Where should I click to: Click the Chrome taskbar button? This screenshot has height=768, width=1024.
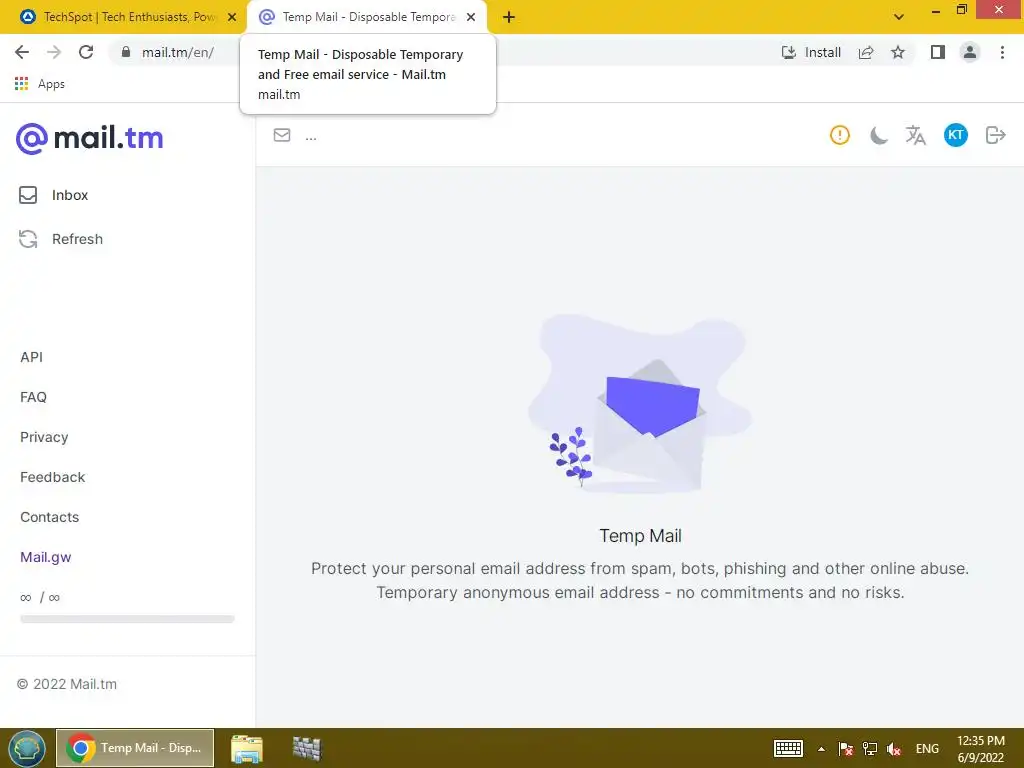(135, 748)
